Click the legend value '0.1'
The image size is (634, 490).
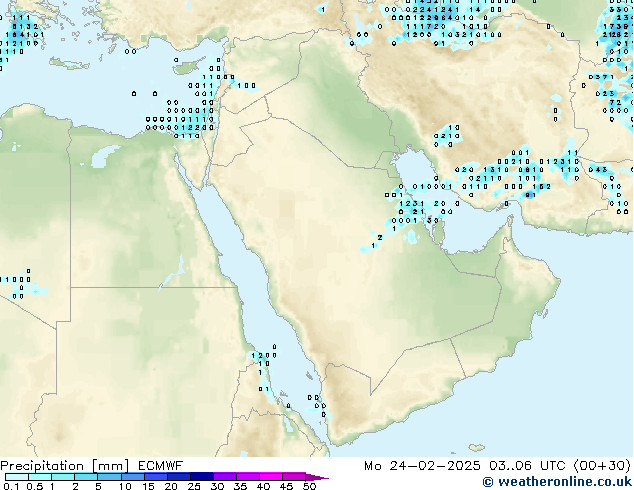pos(11,486)
